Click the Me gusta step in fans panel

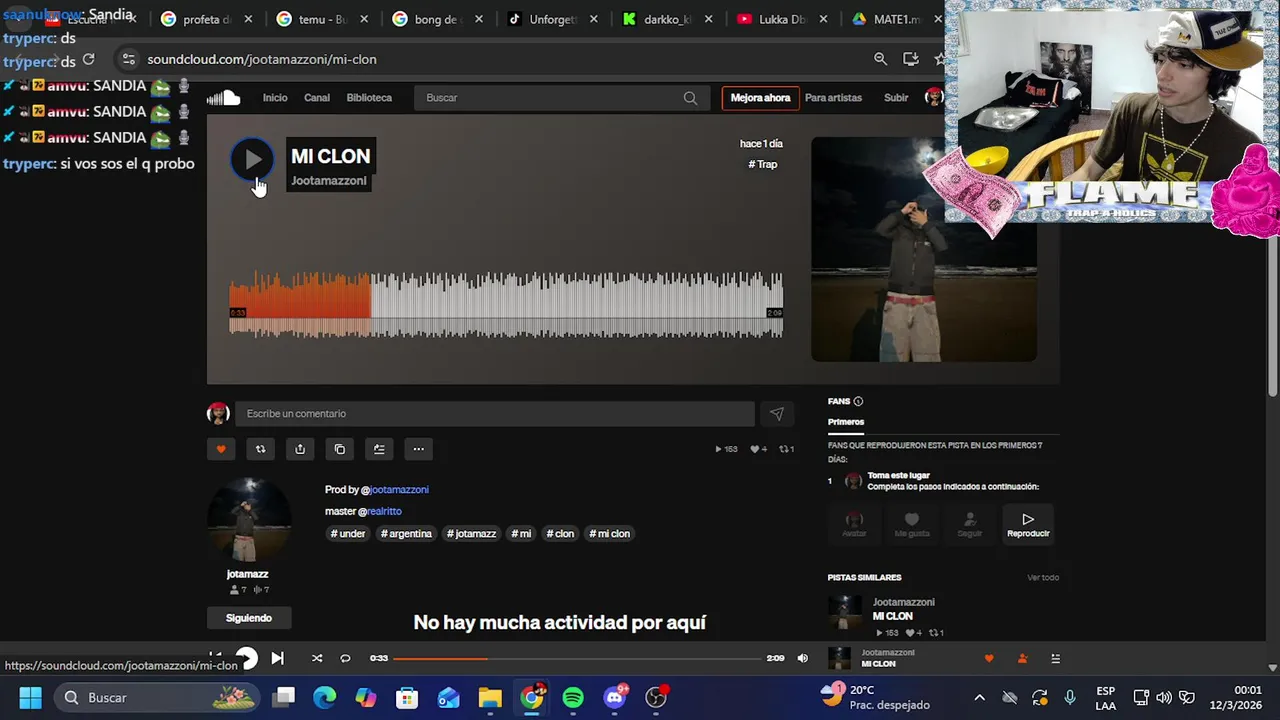point(912,524)
